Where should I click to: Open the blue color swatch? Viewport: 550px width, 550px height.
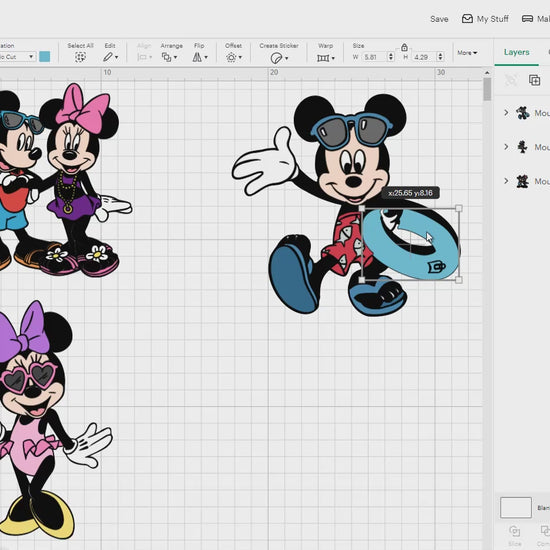[x=45, y=56]
